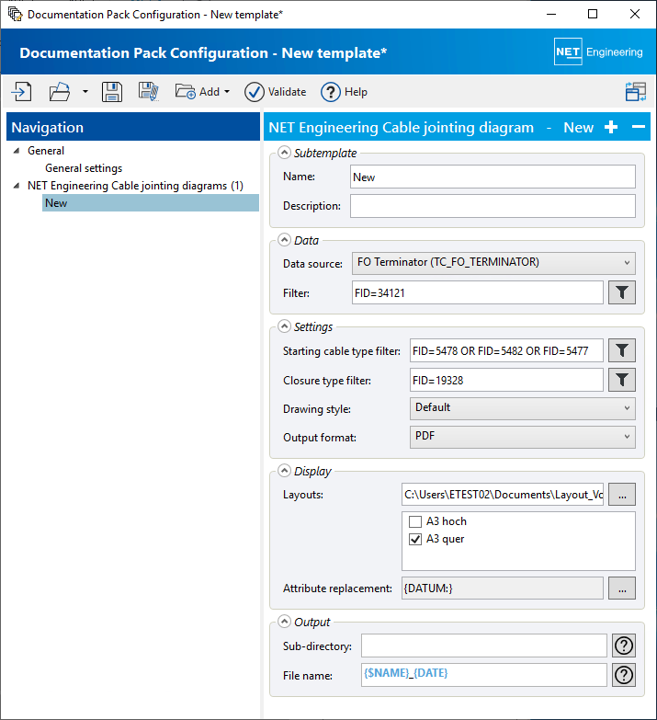
Task: Minimize the Documentation Pack Configuration window
Action: (551, 14)
